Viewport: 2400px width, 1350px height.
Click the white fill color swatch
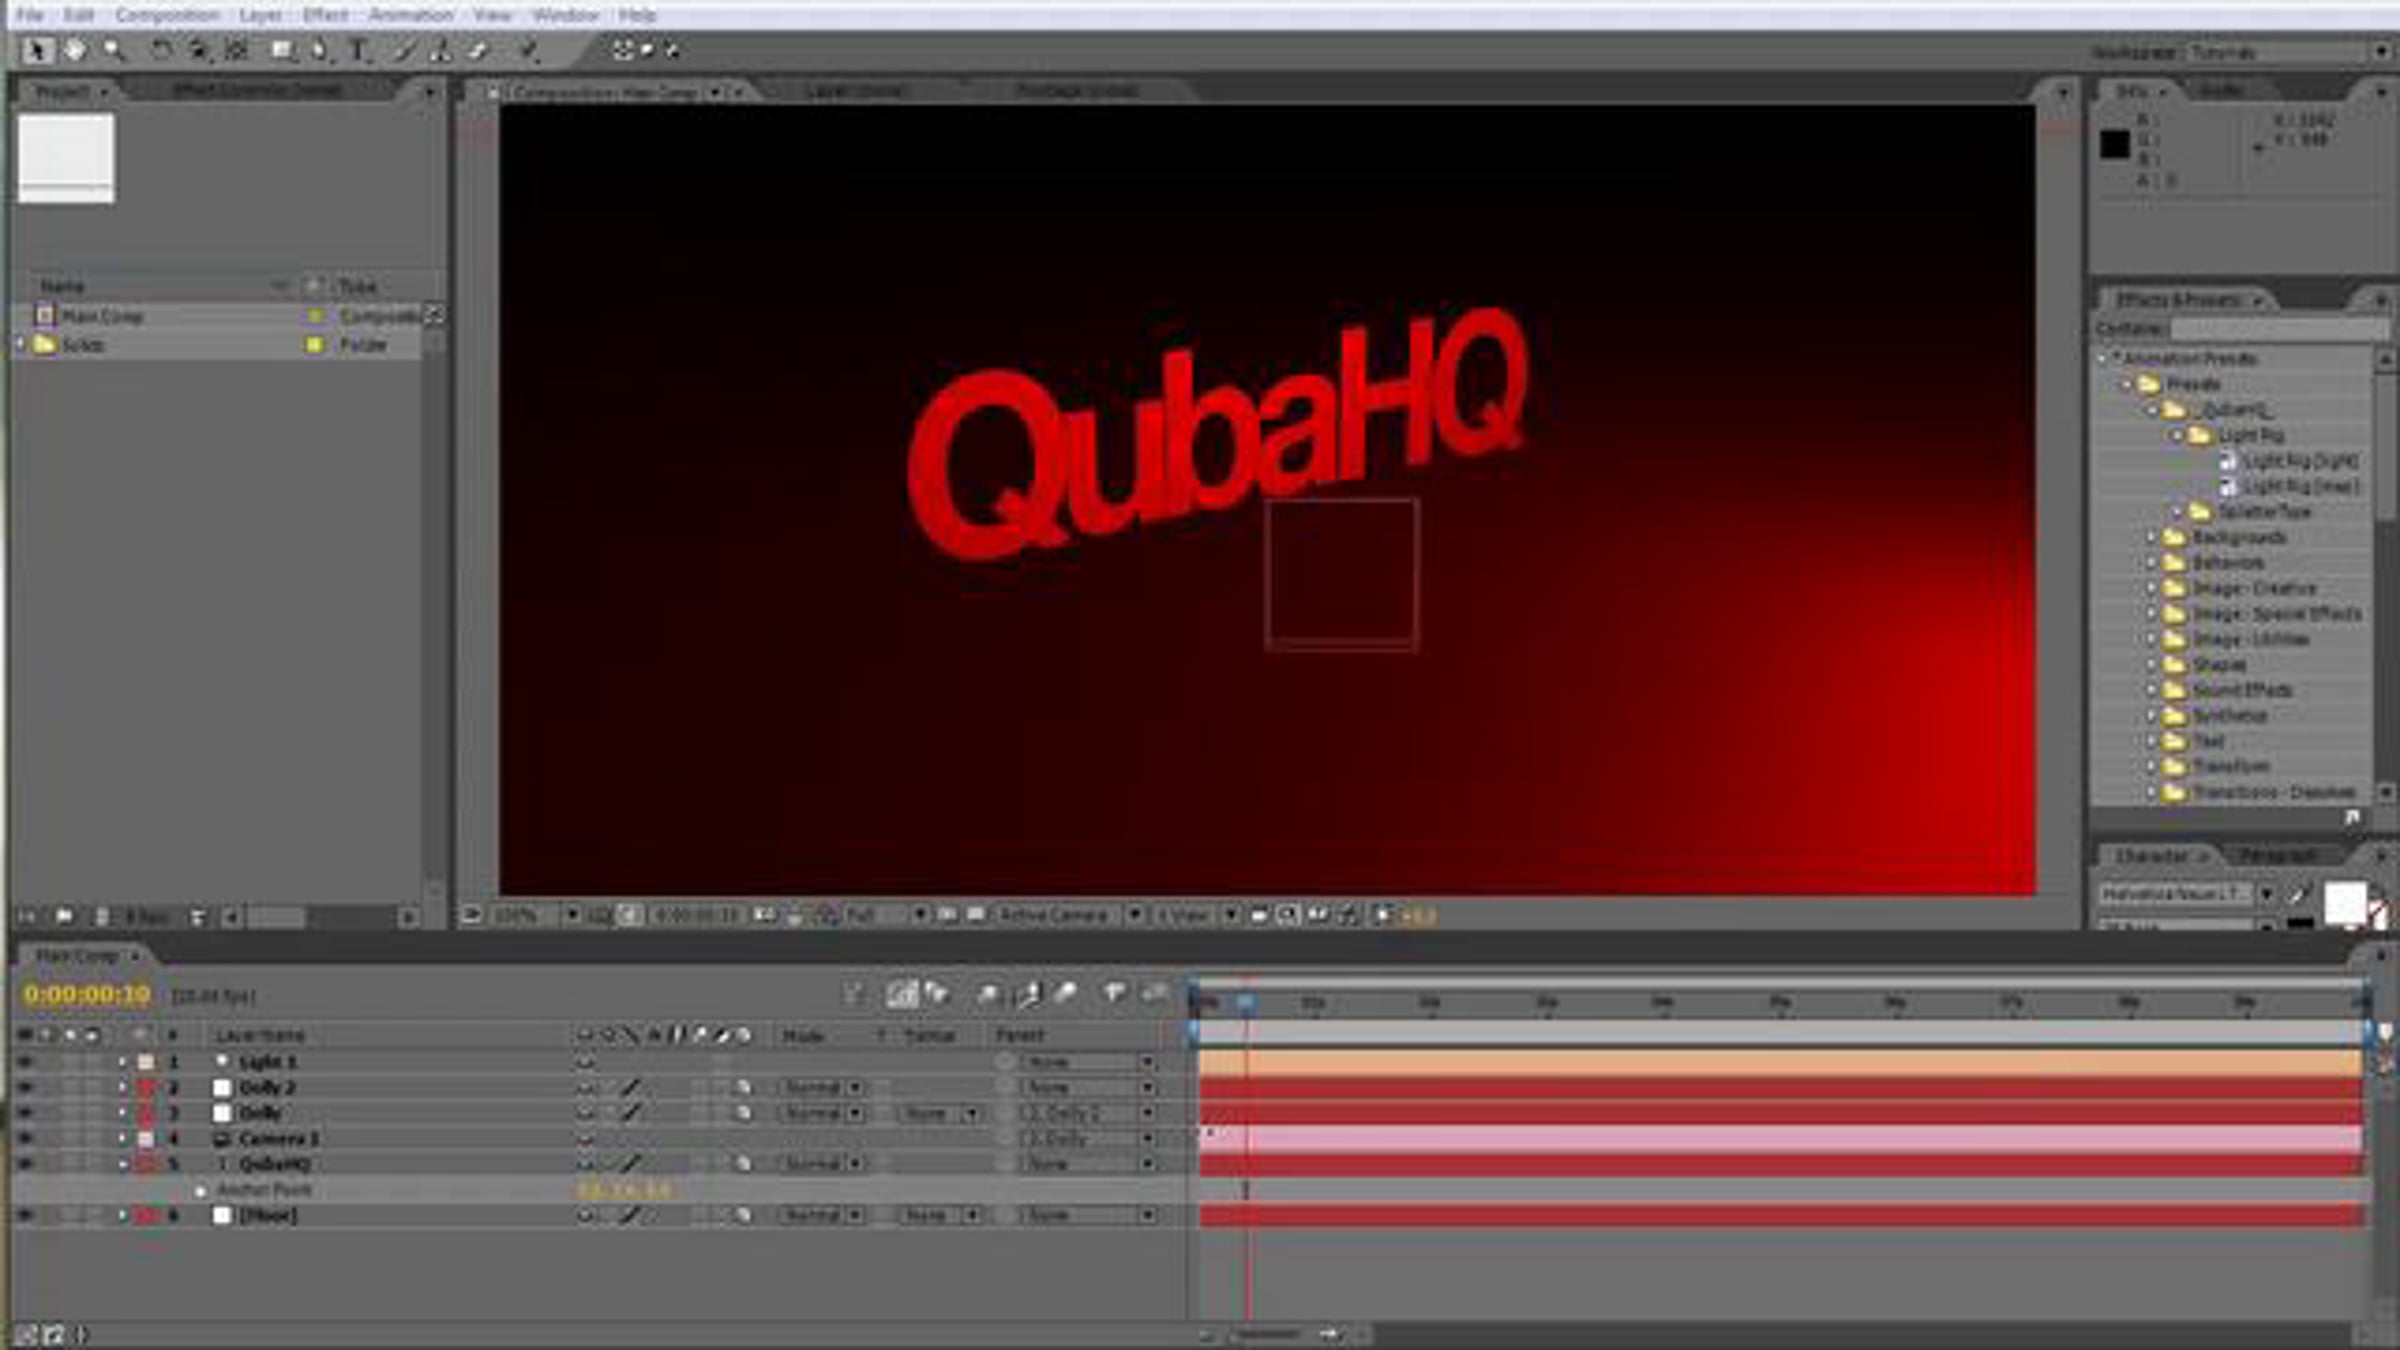2344,902
